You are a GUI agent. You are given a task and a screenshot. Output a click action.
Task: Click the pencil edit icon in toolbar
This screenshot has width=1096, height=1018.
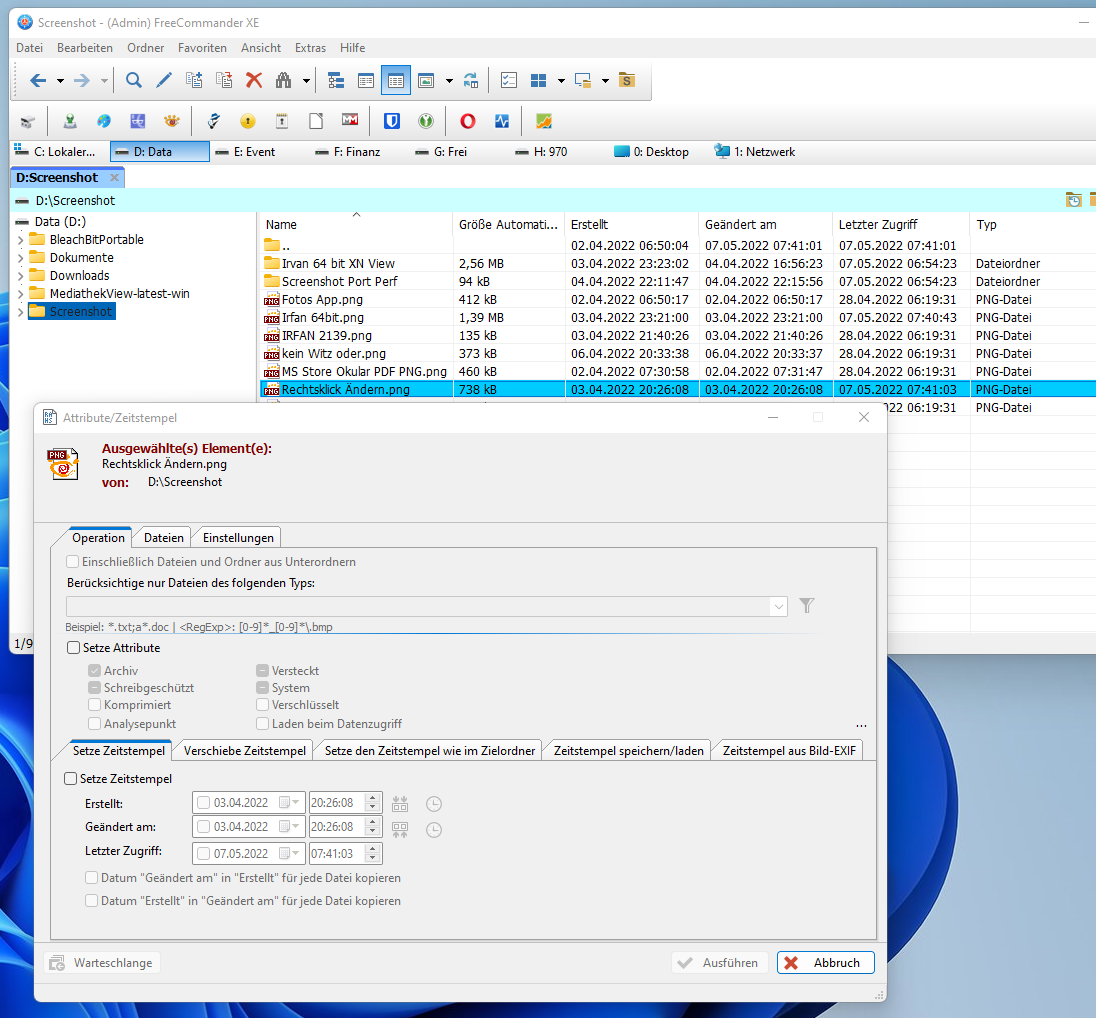coord(164,80)
